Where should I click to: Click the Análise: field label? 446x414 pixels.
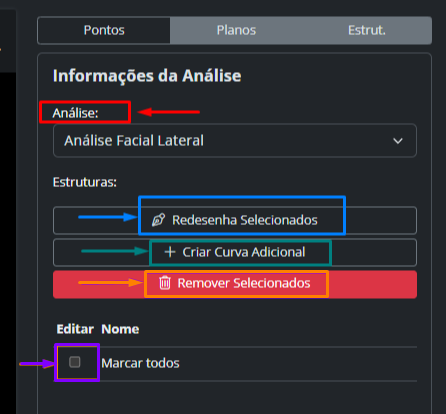75,113
